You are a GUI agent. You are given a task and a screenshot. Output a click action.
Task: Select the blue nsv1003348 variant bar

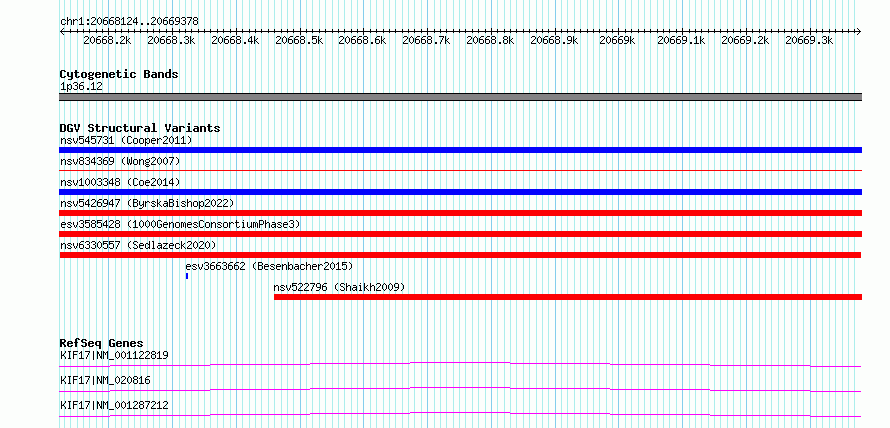(x=460, y=192)
